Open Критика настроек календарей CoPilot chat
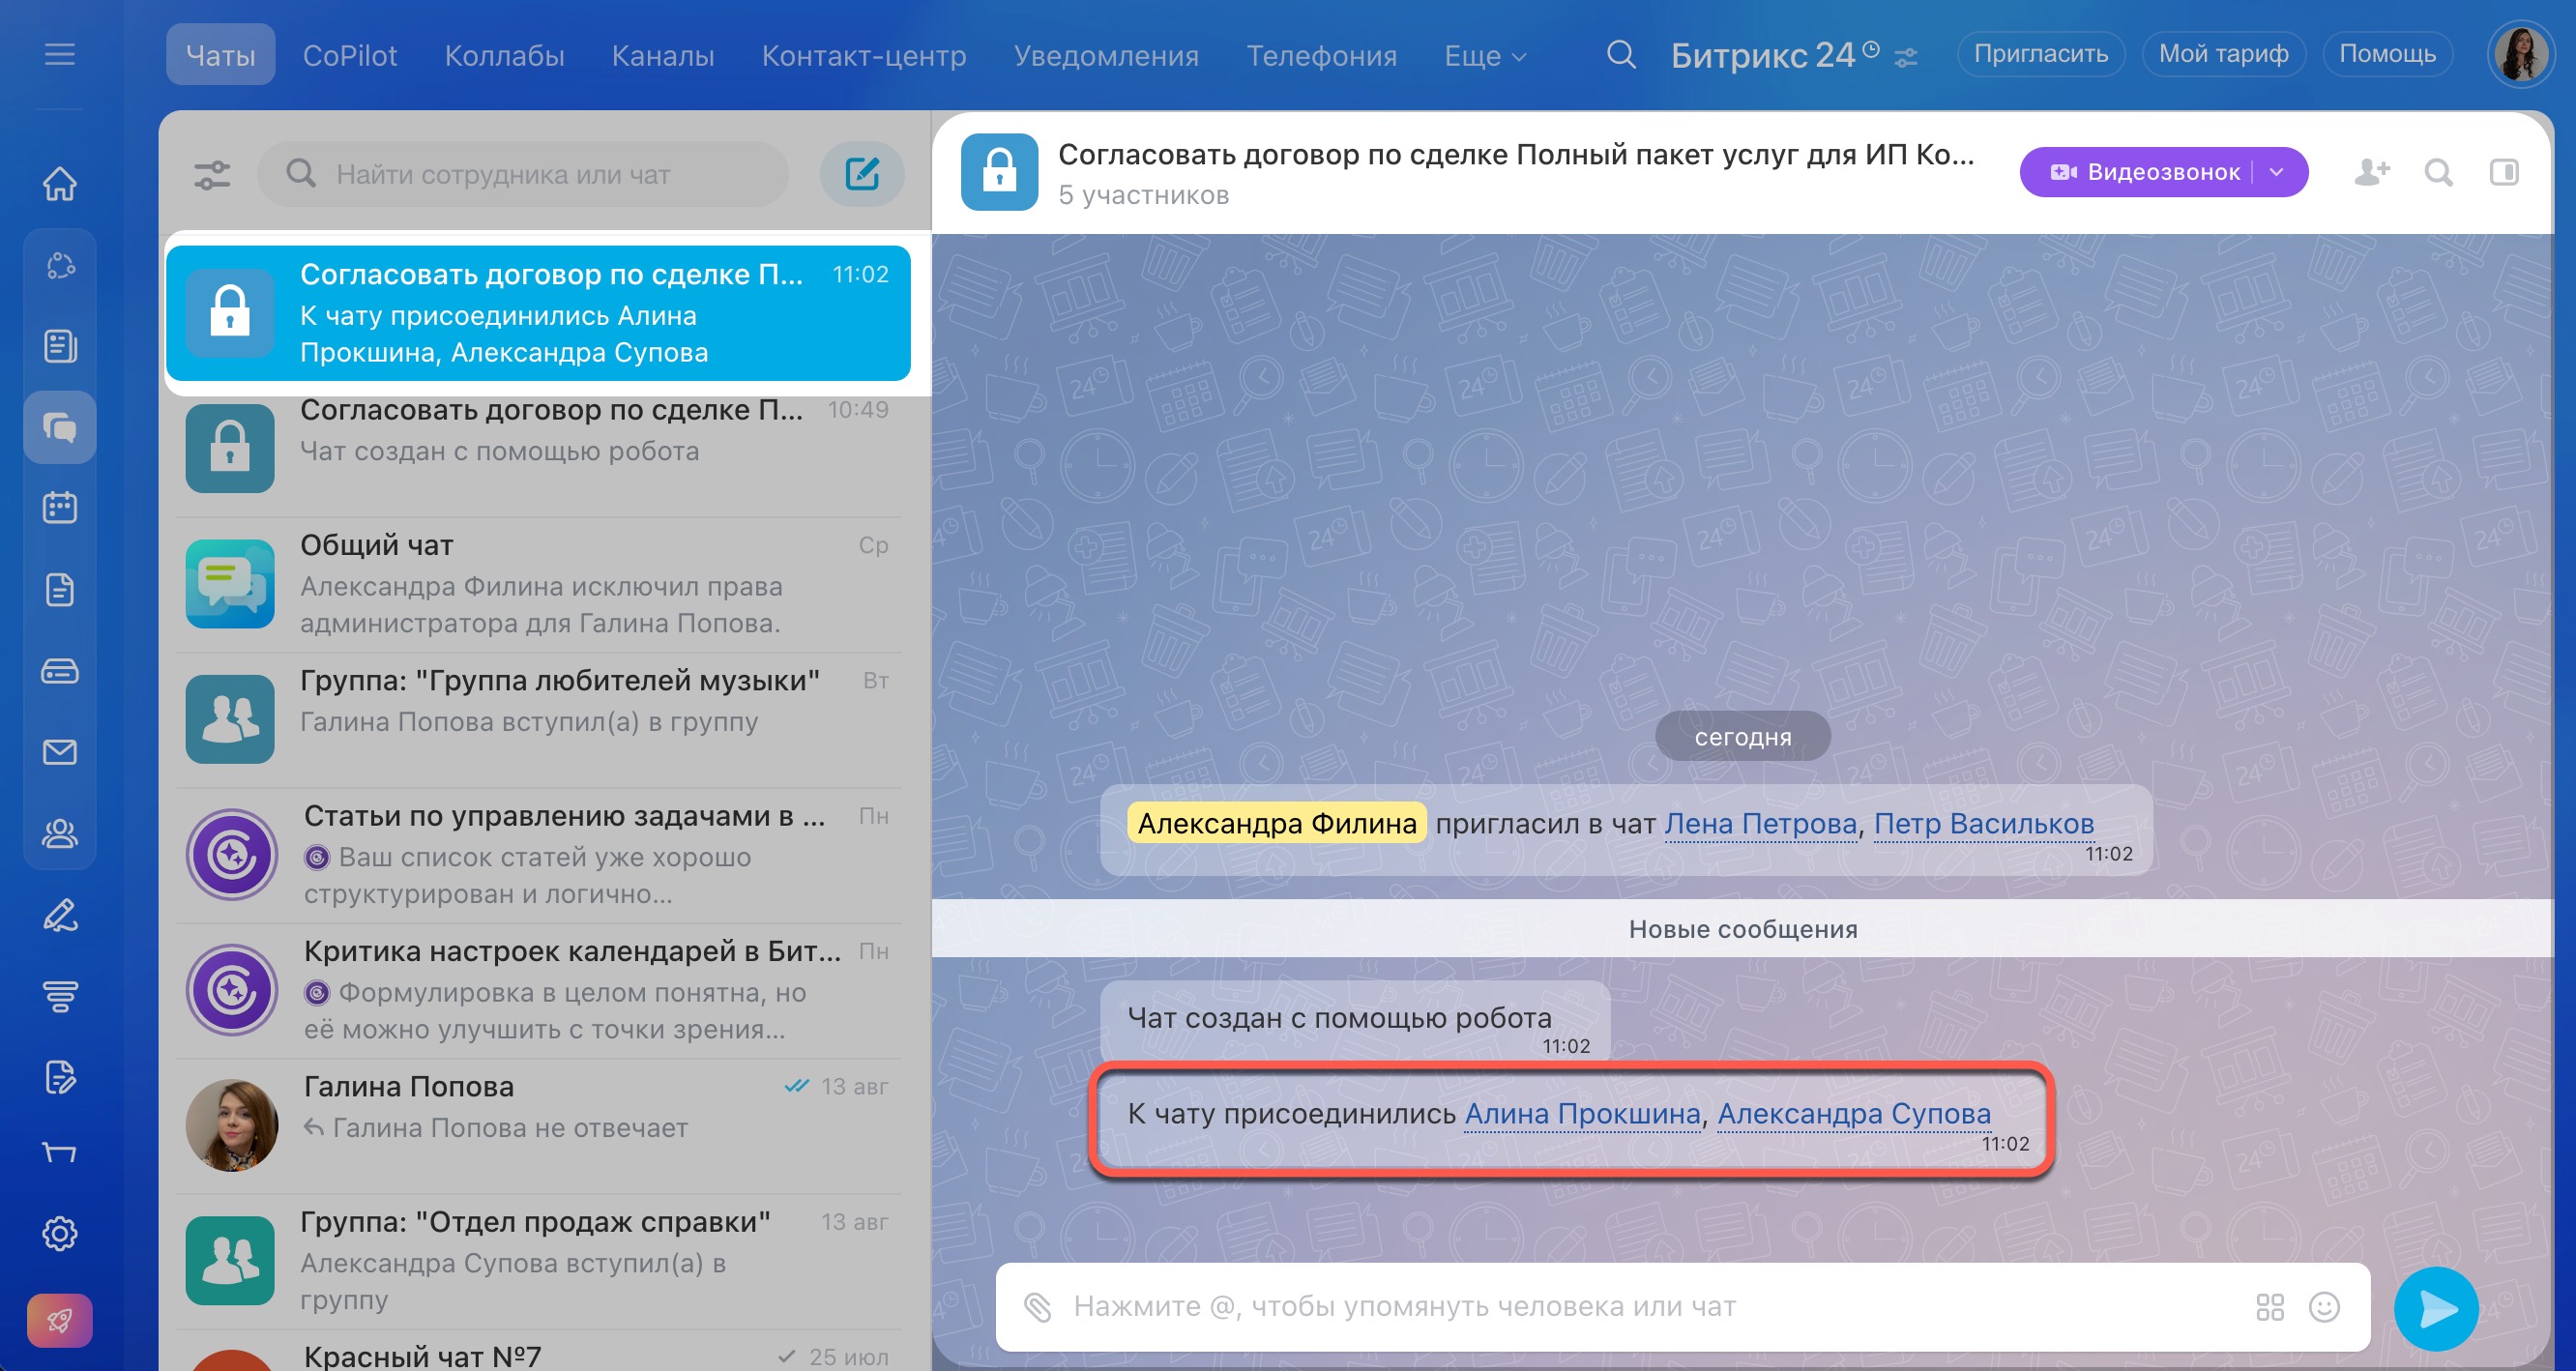2576x1371 pixels. click(x=538, y=990)
